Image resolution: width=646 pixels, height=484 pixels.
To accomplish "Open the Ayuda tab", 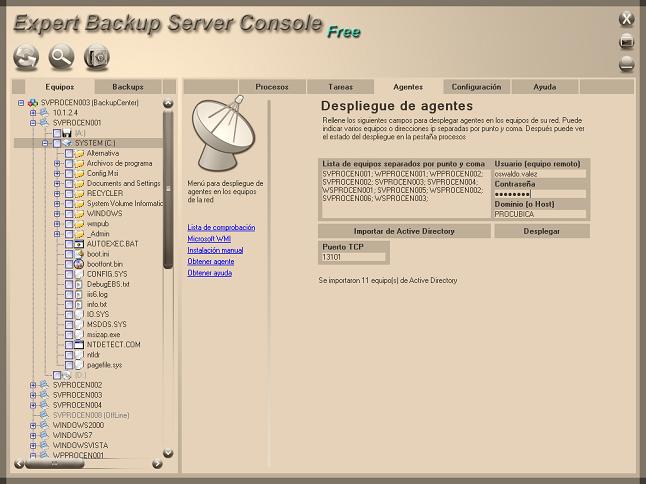I will [545, 87].
